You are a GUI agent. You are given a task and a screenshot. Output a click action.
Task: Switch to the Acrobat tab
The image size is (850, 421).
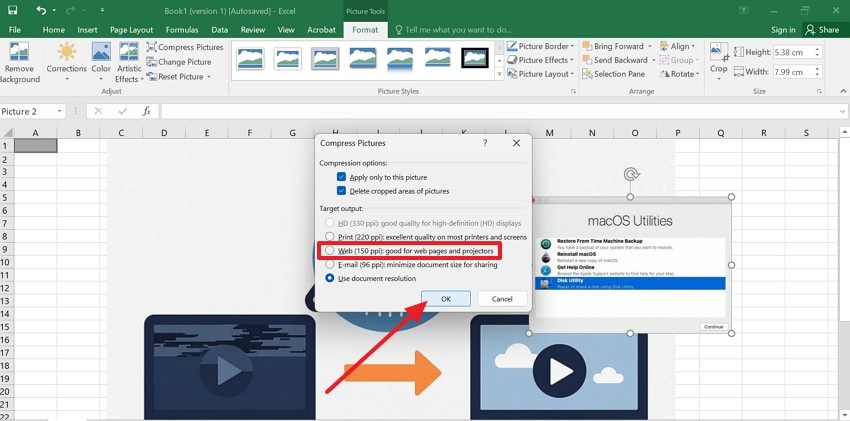tap(321, 30)
